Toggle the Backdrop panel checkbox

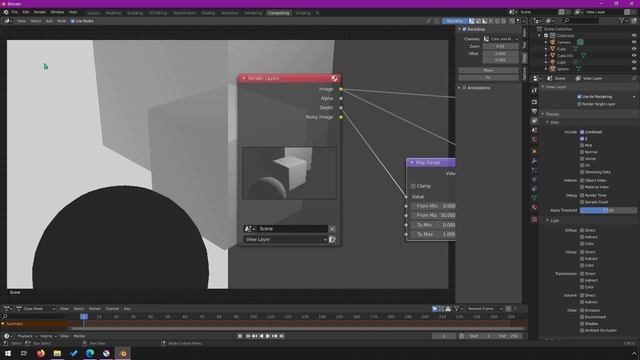click(464, 29)
